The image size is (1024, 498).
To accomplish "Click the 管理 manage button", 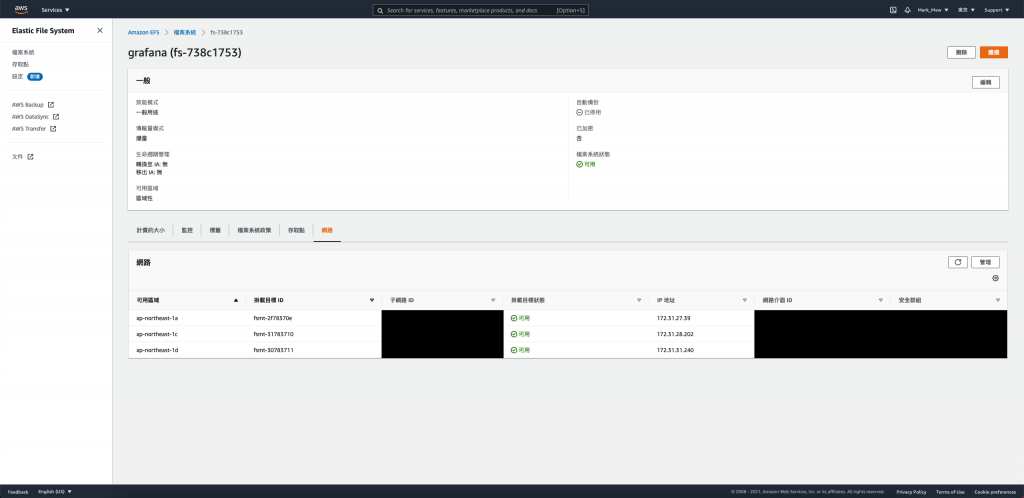I will point(985,262).
